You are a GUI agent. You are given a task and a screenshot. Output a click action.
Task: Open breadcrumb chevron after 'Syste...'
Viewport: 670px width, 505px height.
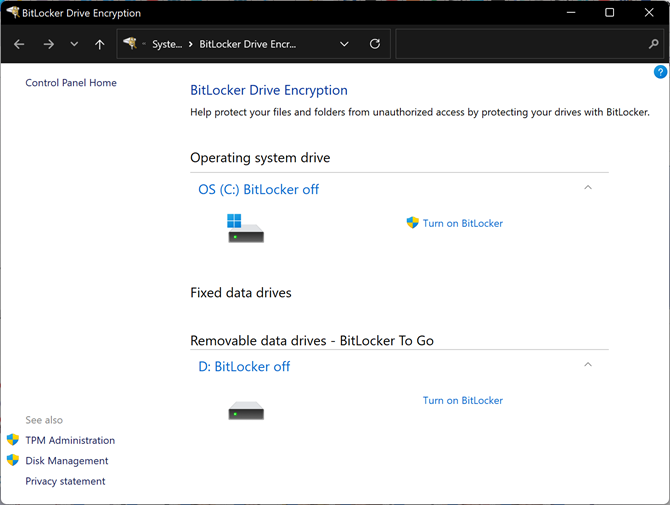coord(191,44)
